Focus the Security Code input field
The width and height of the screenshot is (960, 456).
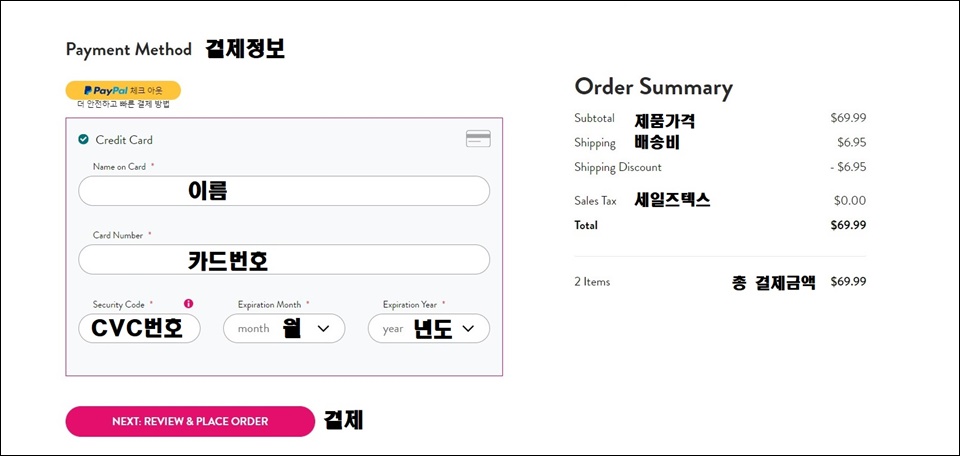(x=140, y=328)
